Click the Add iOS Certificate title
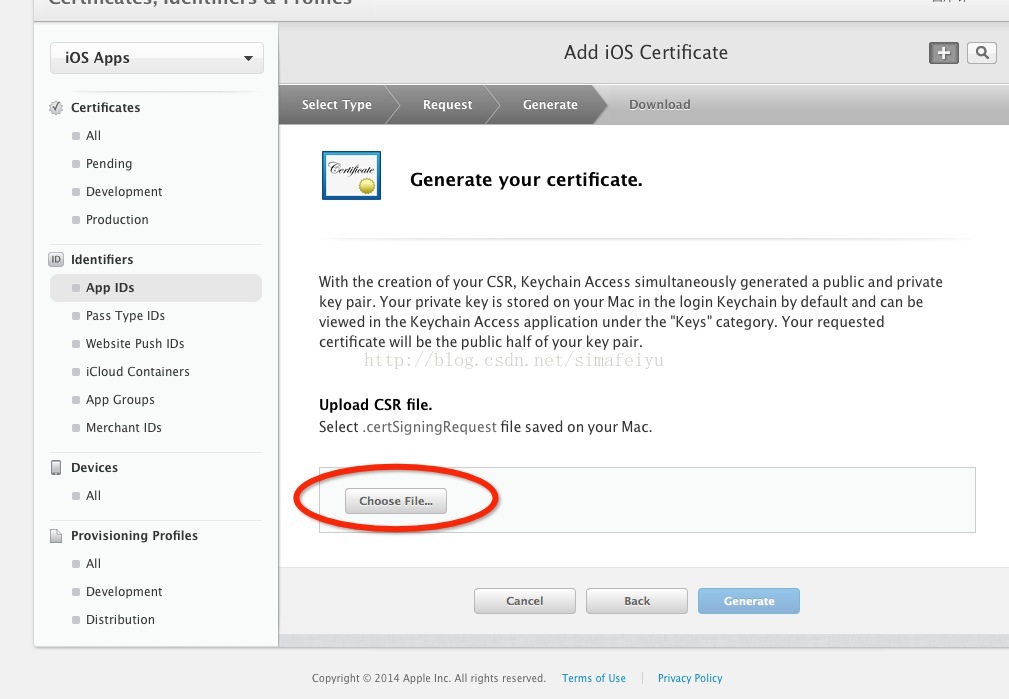The height and width of the screenshot is (699, 1009). (x=646, y=52)
